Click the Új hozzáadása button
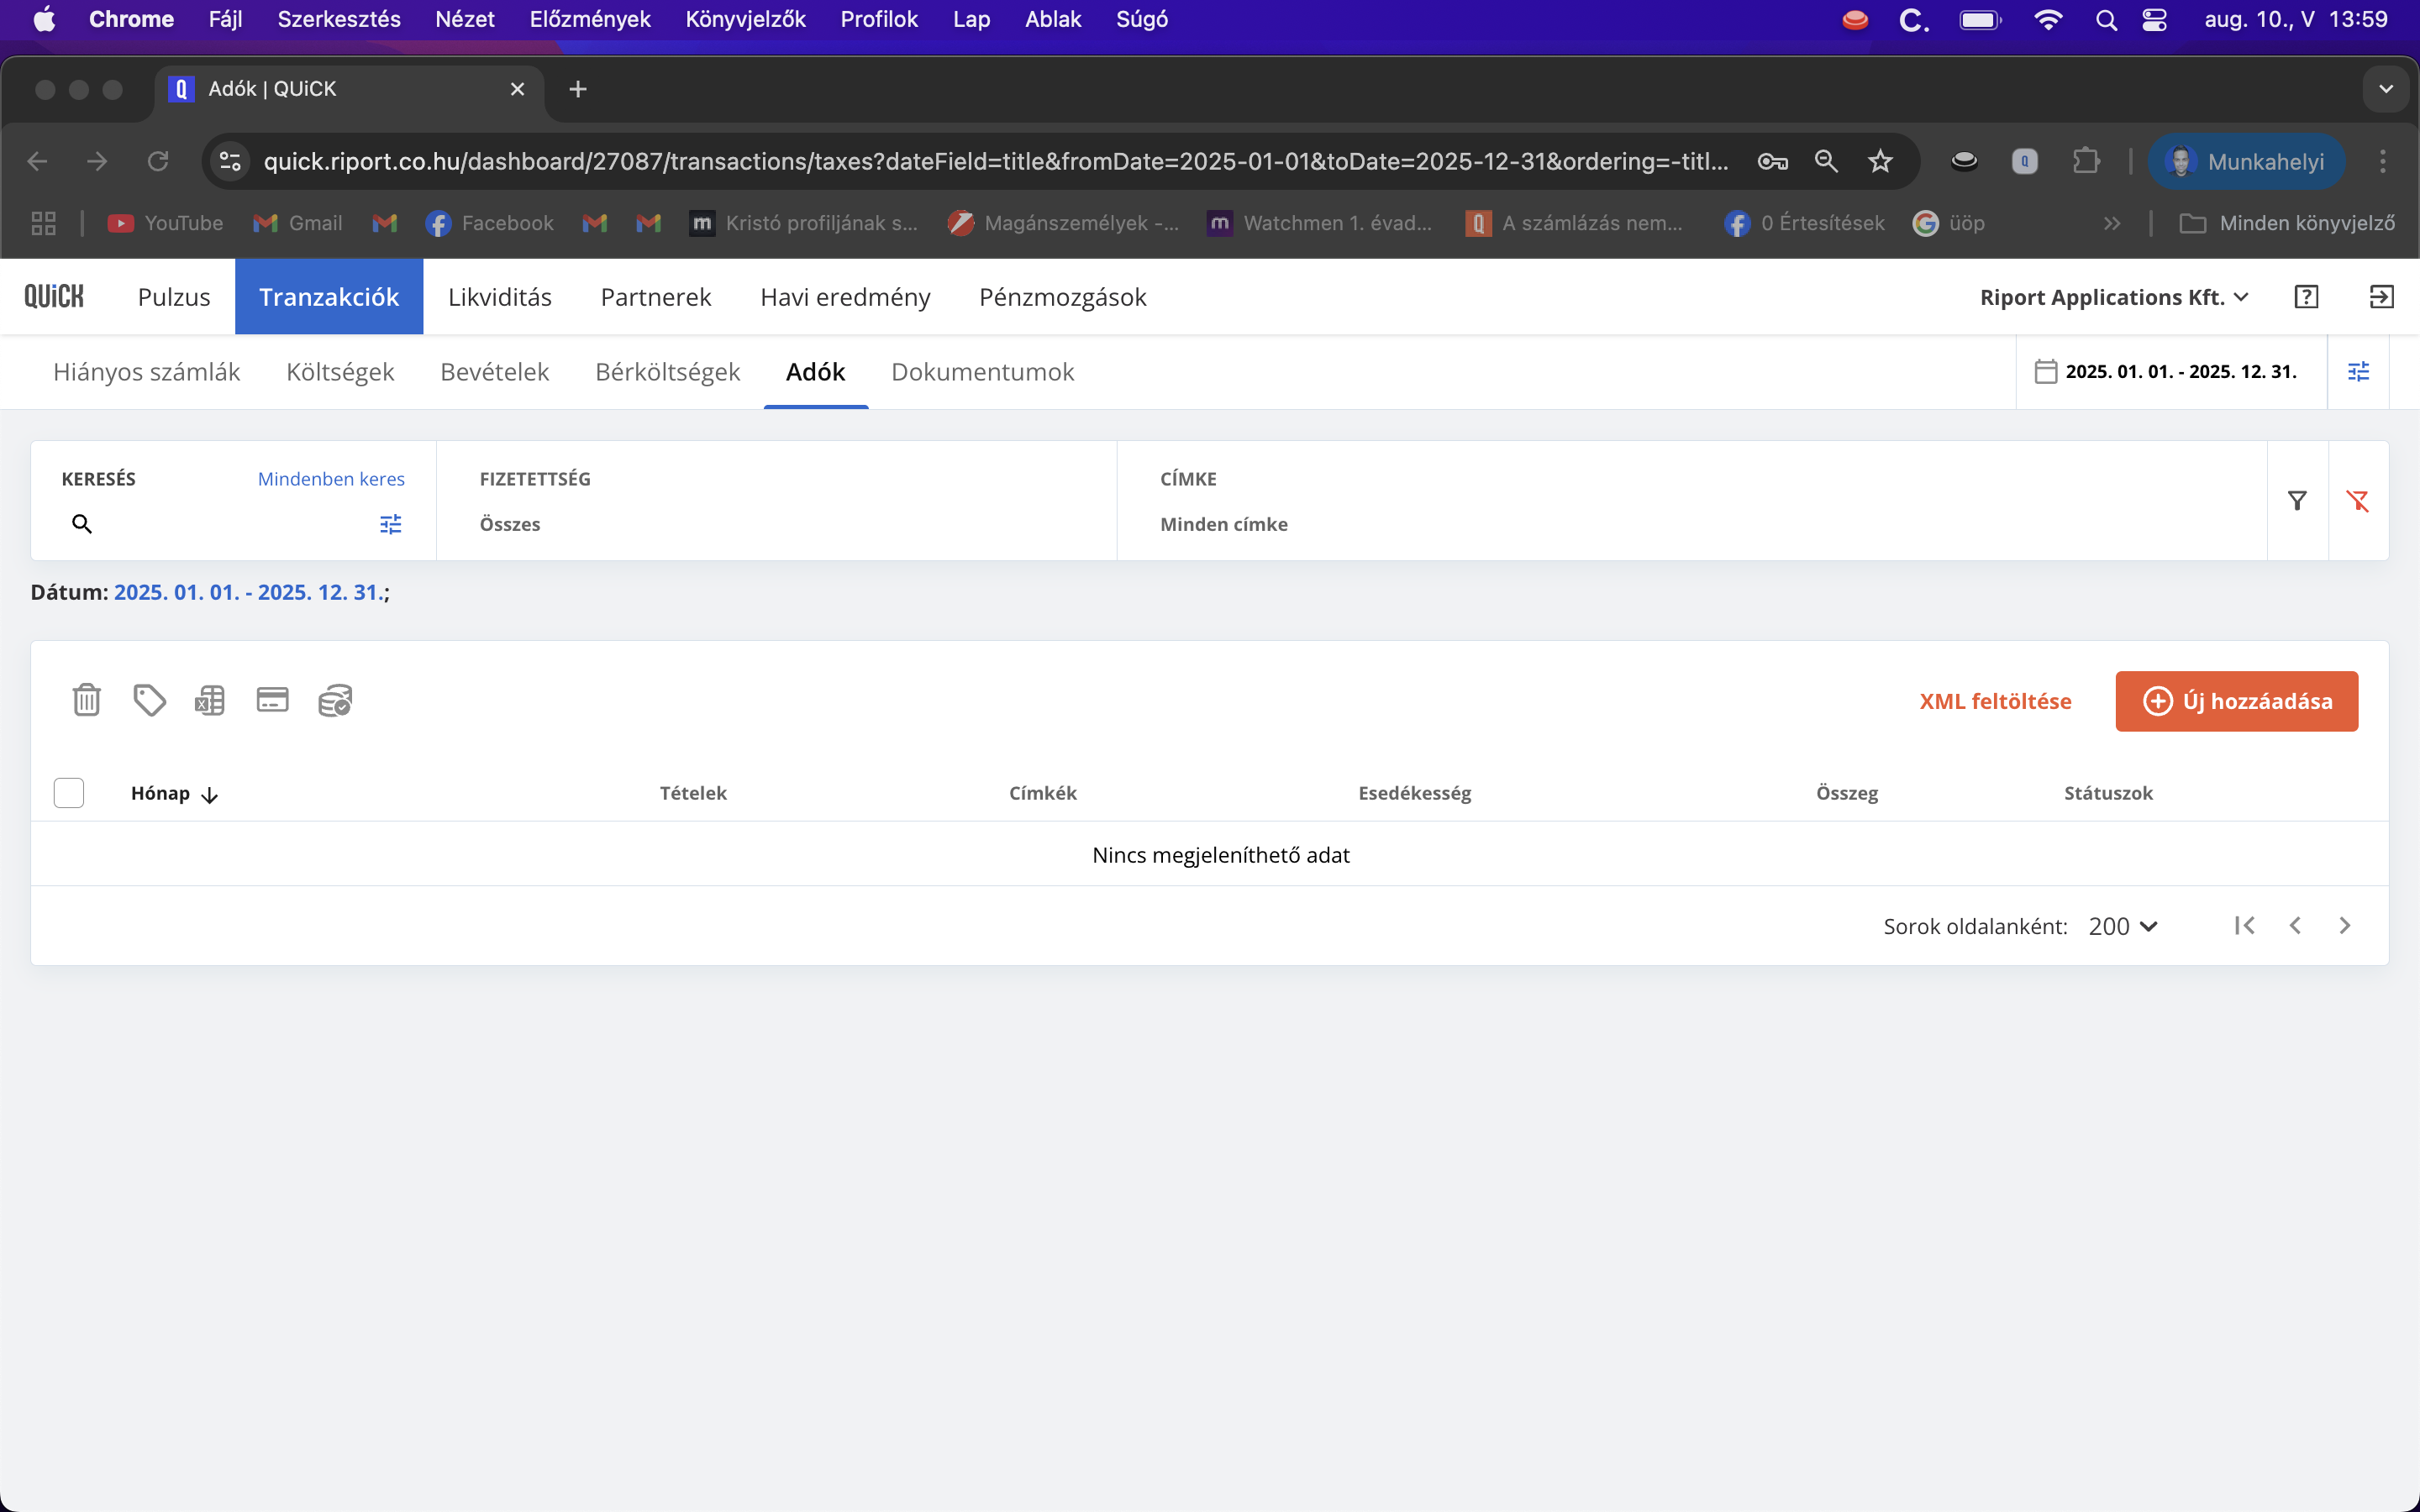This screenshot has height=1512, width=2420. pos(2236,701)
